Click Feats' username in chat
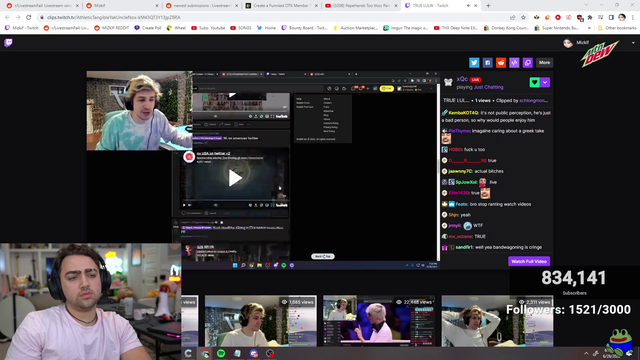Image resolution: width=640 pixels, height=360 pixels. 462,204
